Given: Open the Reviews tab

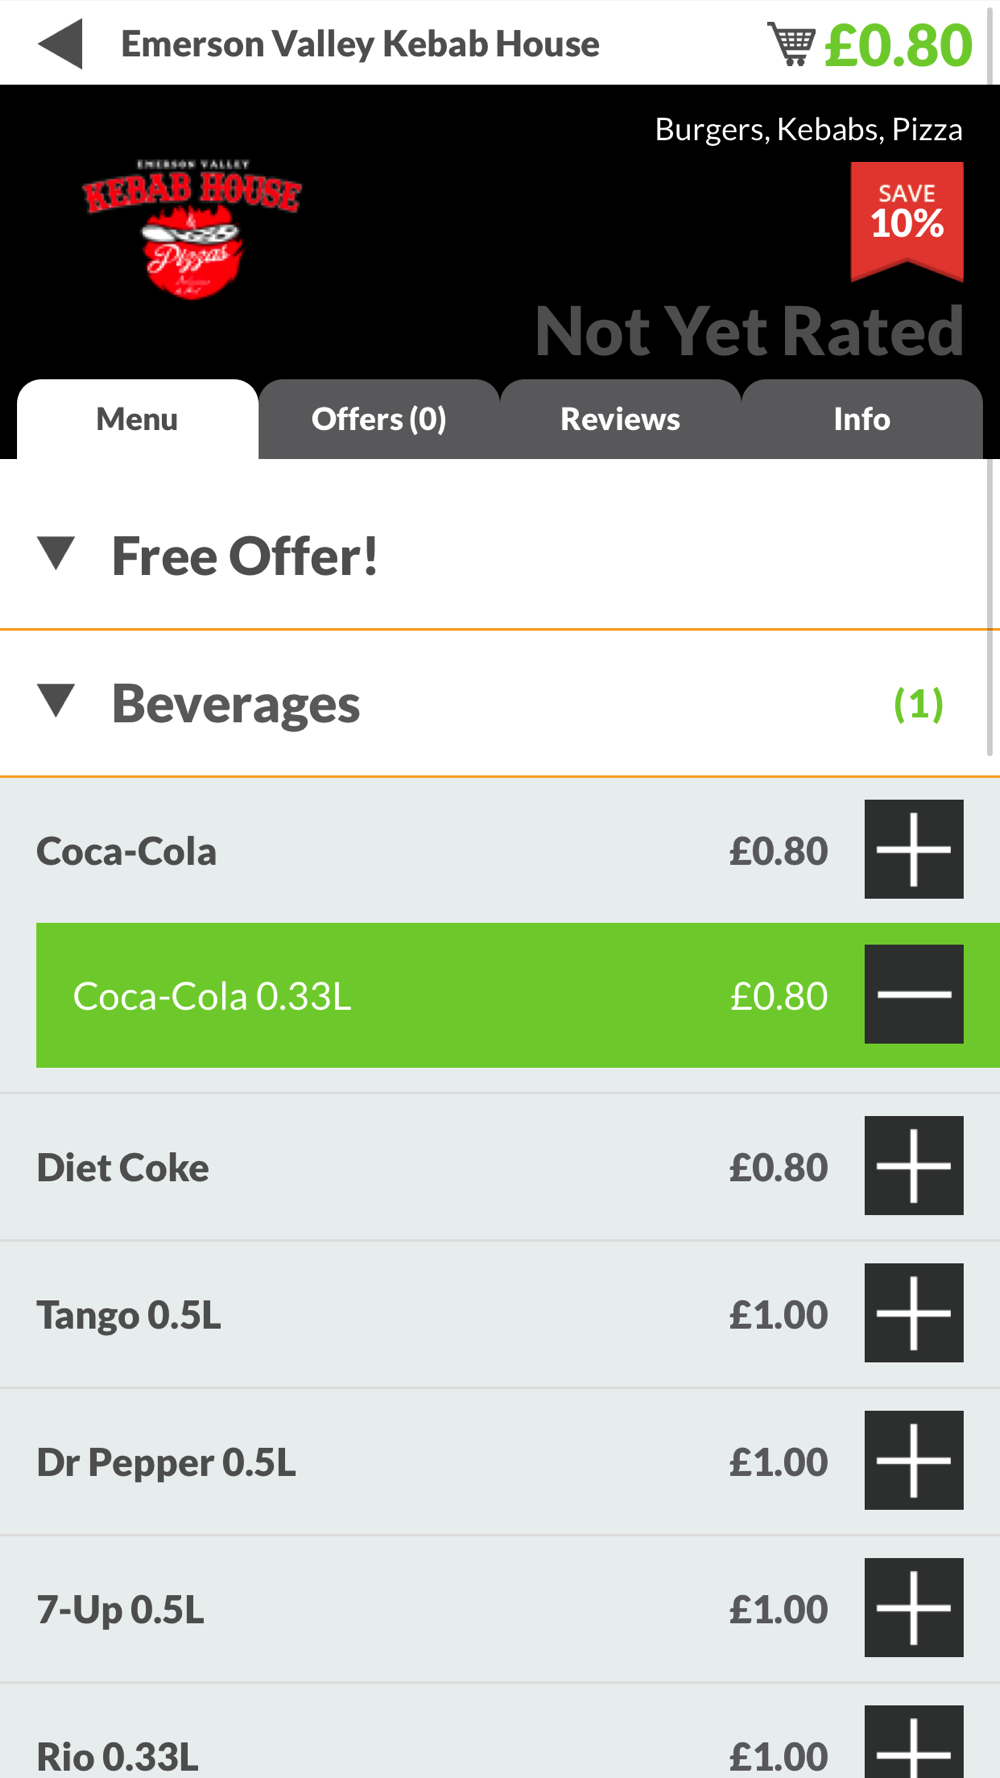Looking at the screenshot, I should [620, 419].
